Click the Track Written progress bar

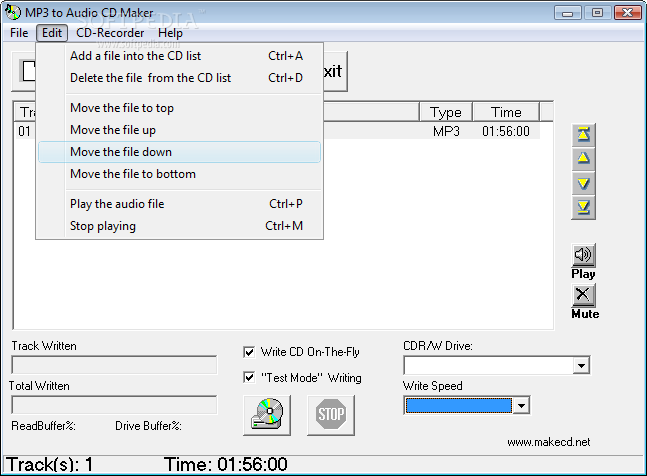(114, 365)
